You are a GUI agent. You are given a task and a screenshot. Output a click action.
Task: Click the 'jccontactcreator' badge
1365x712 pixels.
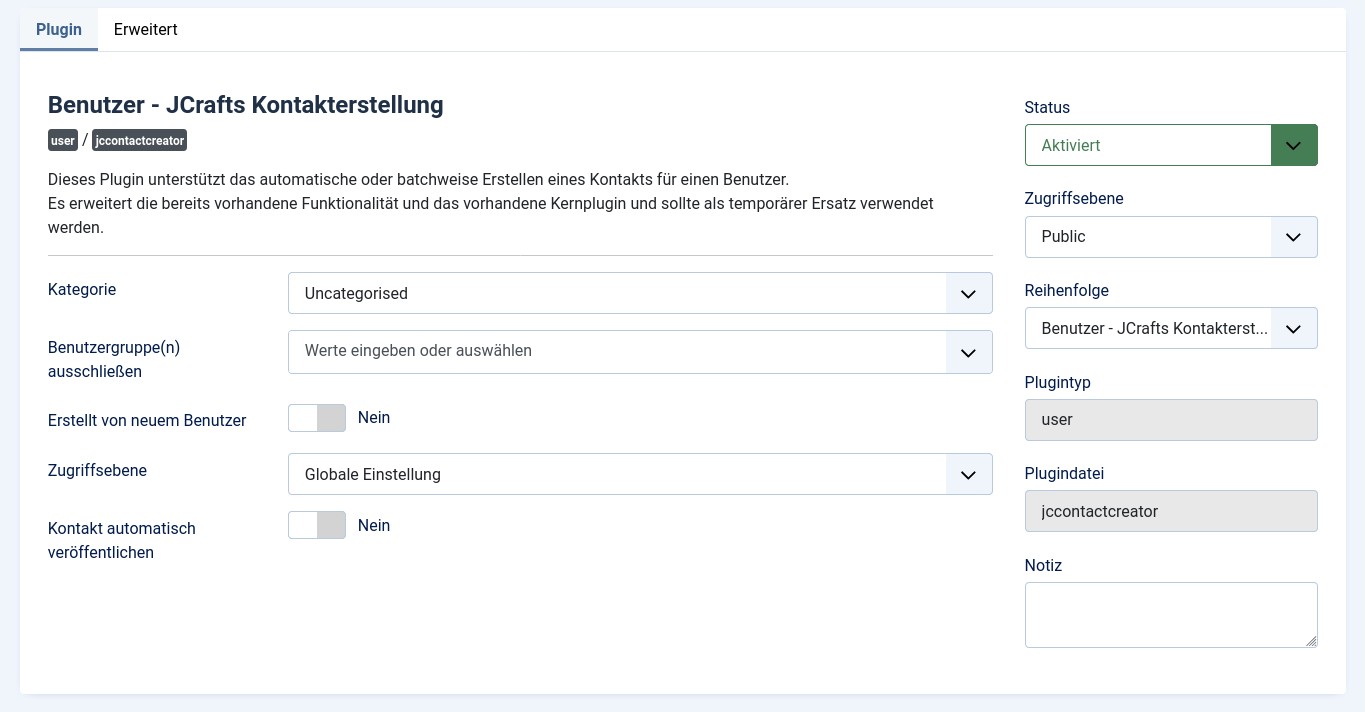tap(139, 141)
